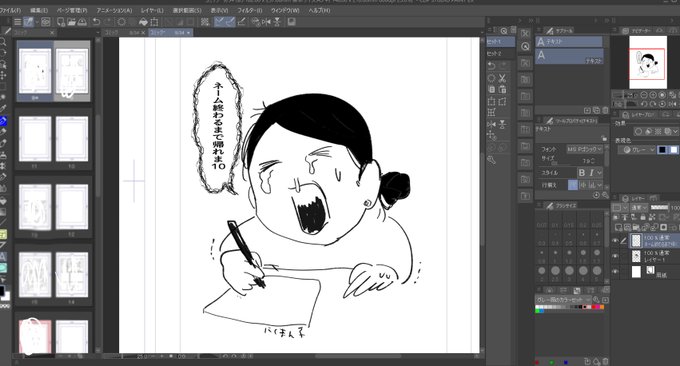Click the magnifier icon next to color set name
This screenshot has width=680, height=366.
(596, 300)
